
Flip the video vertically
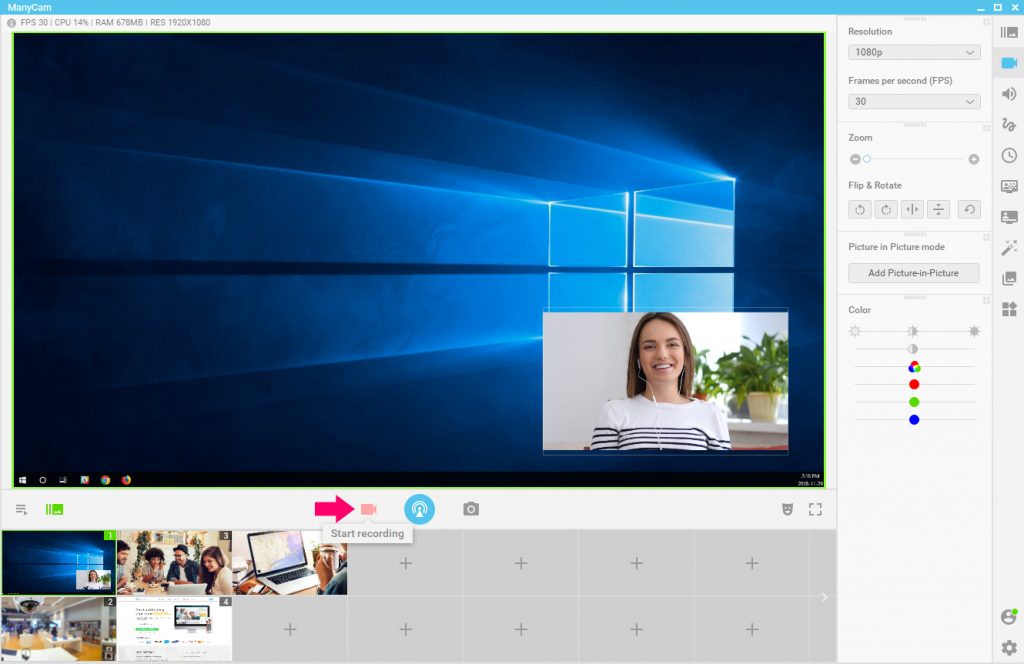point(938,209)
